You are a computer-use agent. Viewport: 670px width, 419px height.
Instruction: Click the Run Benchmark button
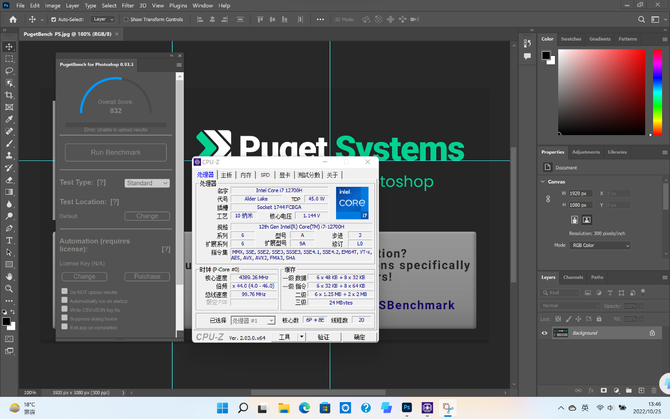tap(116, 152)
